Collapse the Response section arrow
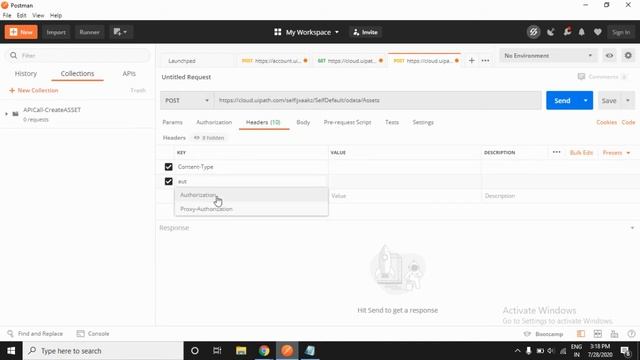640x360 pixels. 632,228
